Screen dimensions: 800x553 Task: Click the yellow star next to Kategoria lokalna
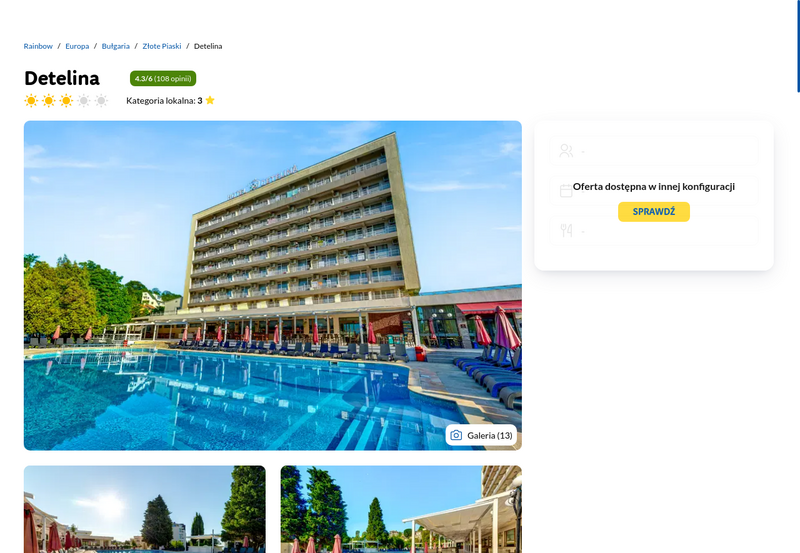(x=210, y=100)
